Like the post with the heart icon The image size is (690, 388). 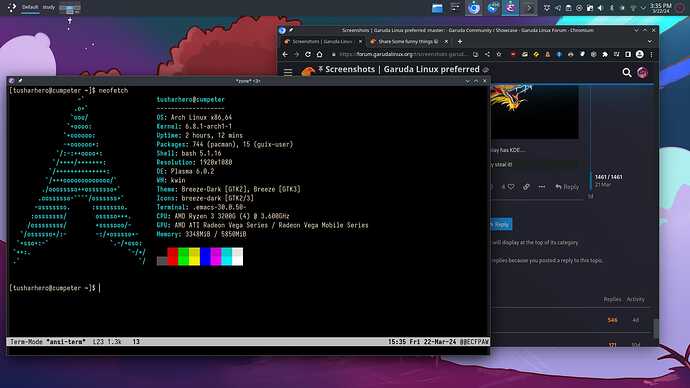tap(511, 187)
